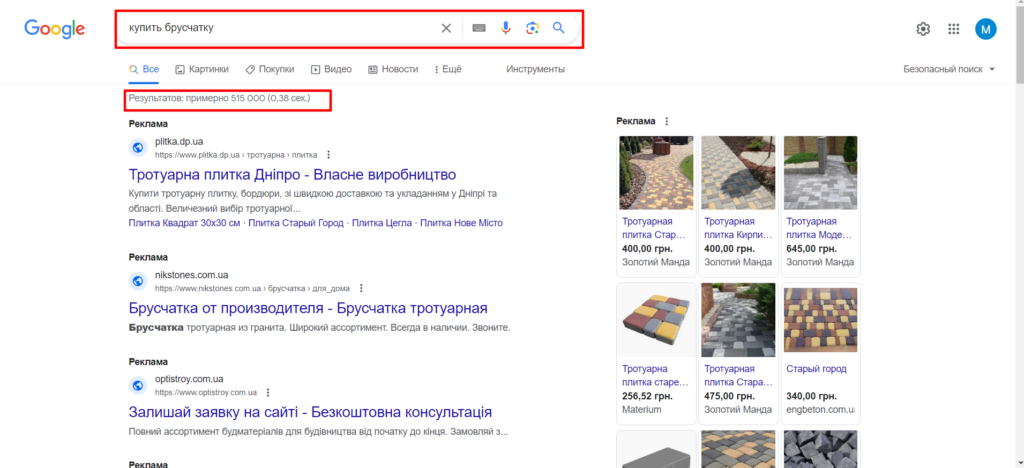The width and height of the screenshot is (1024, 468).
Task: Click three-dot menu next to plitka.dp.ua URL
Action: 328,155
